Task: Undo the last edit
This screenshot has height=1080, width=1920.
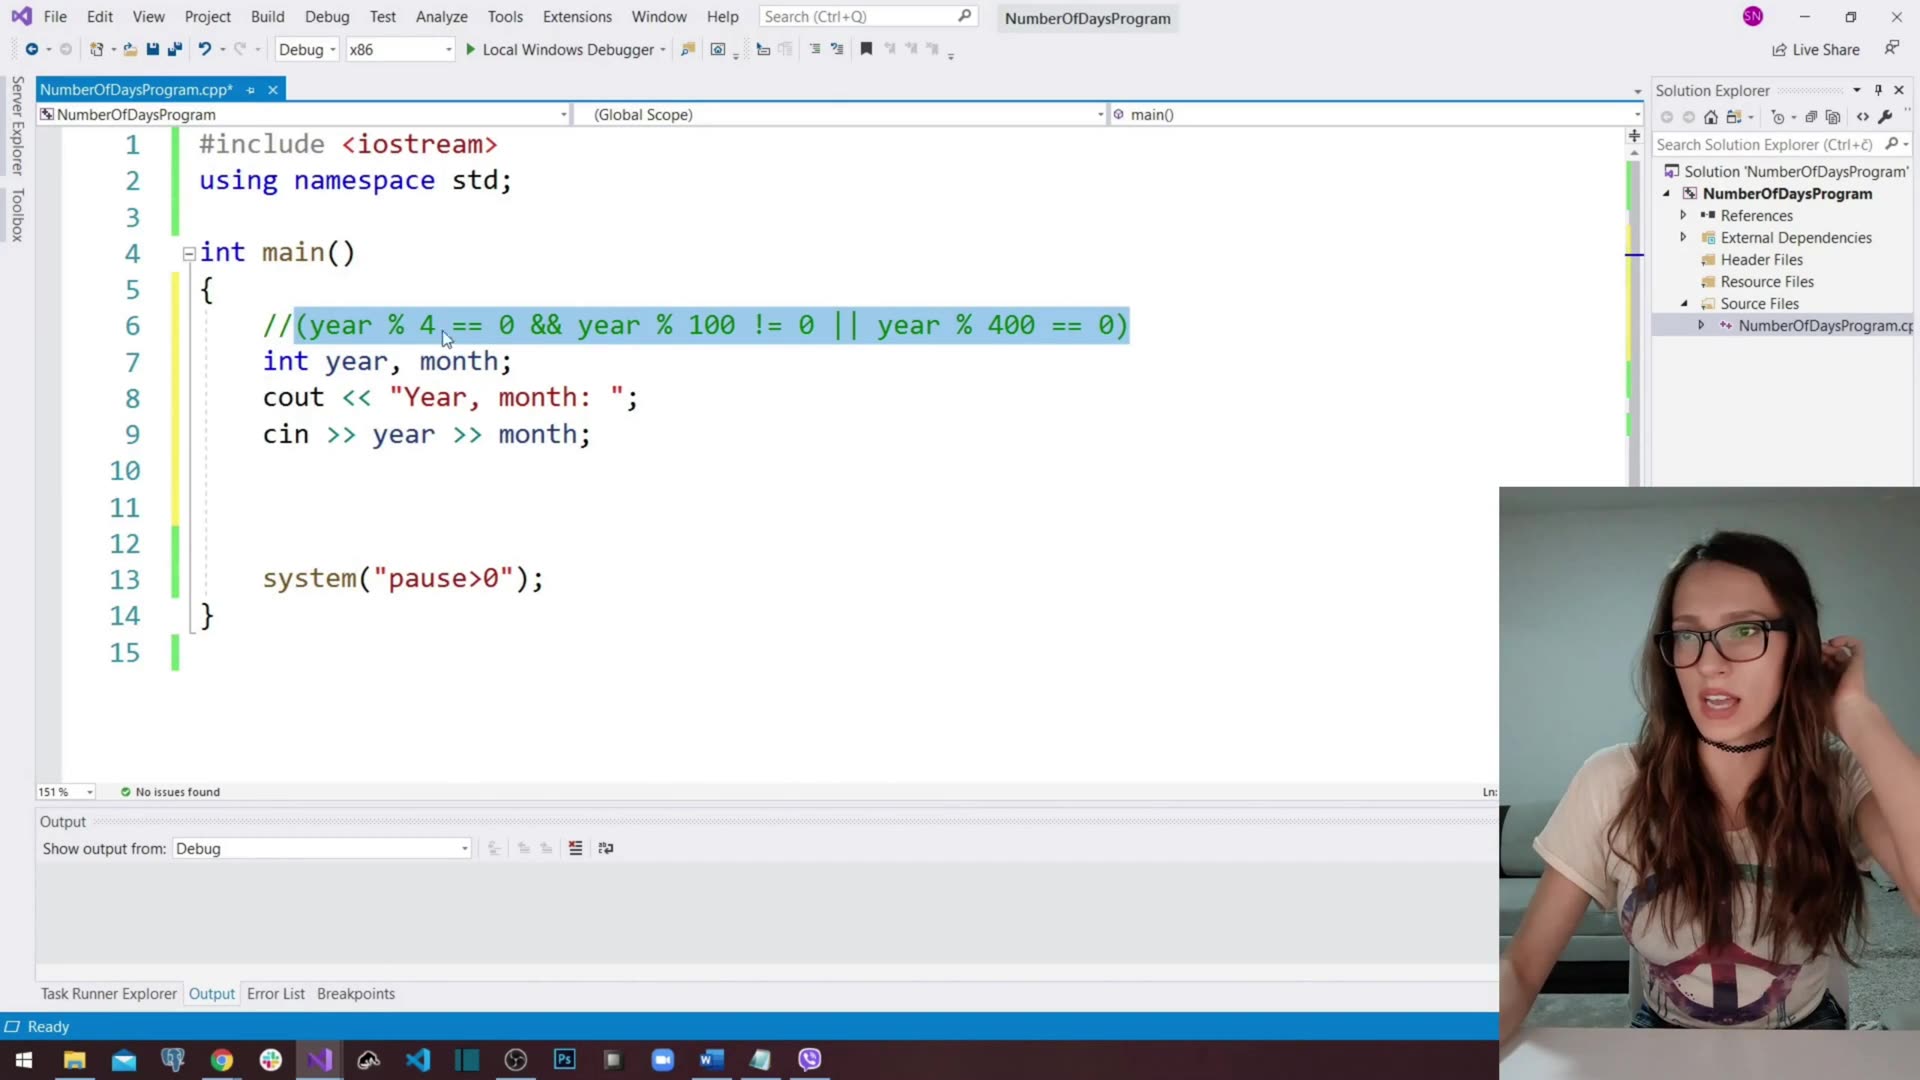Action: click(x=204, y=49)
